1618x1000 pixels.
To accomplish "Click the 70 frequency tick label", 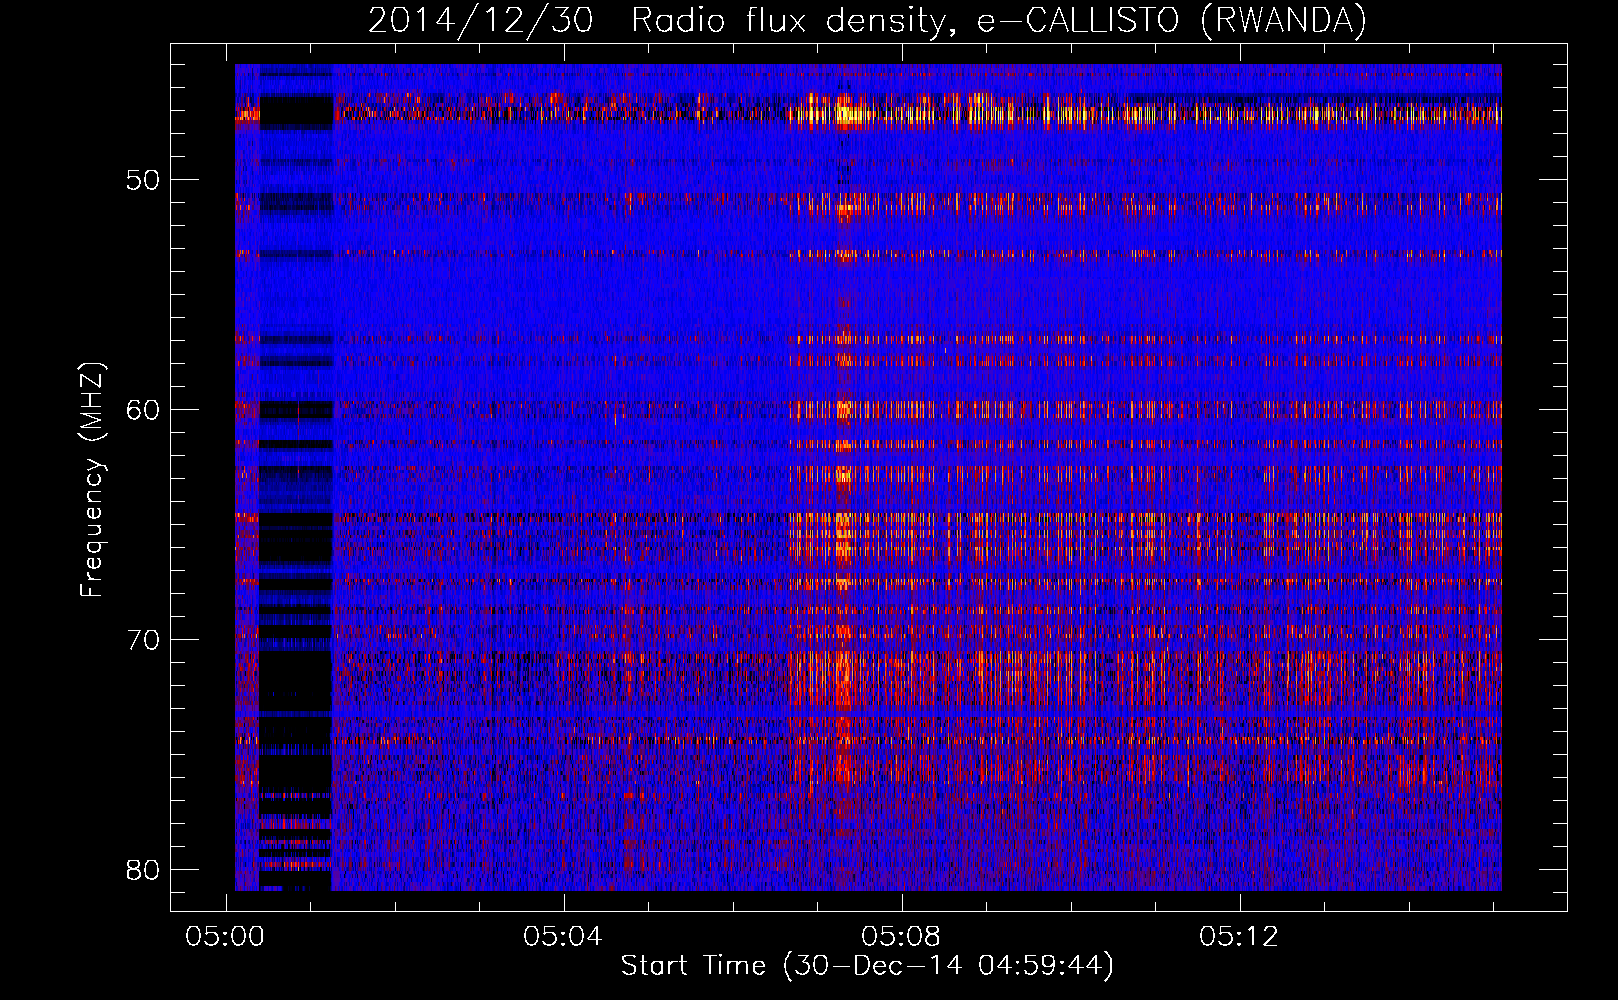I will coord(143,640).
